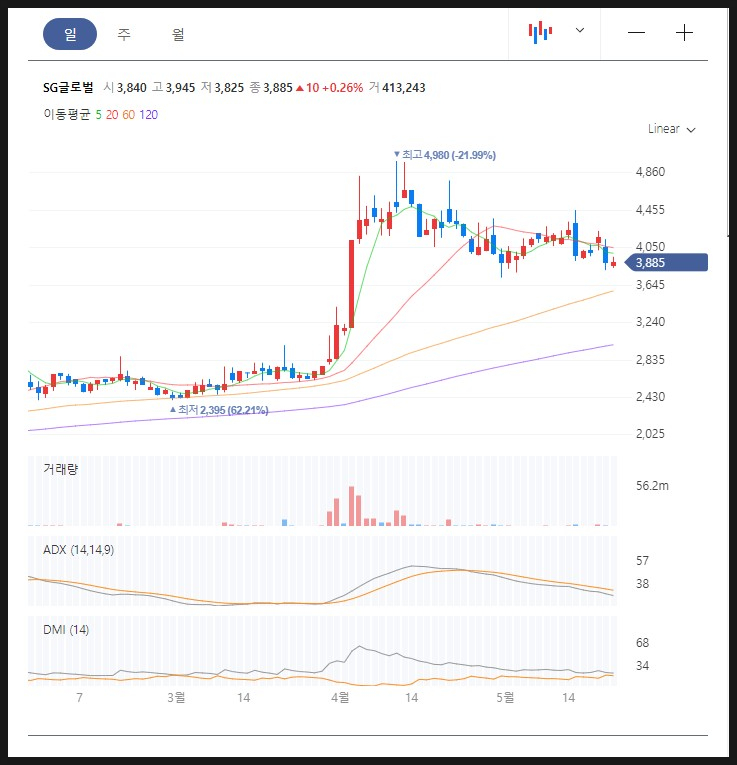
Task: Switch to the 월 (monthly) tab
Action: [x=178, y=34]
